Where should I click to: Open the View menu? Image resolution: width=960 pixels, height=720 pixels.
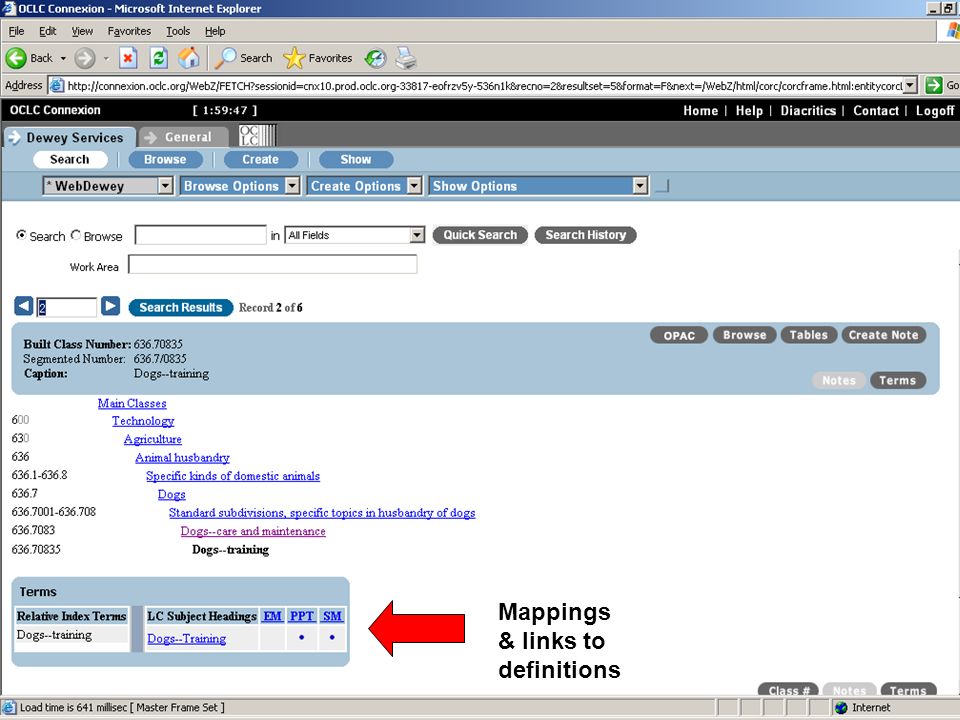pos(82,31)
